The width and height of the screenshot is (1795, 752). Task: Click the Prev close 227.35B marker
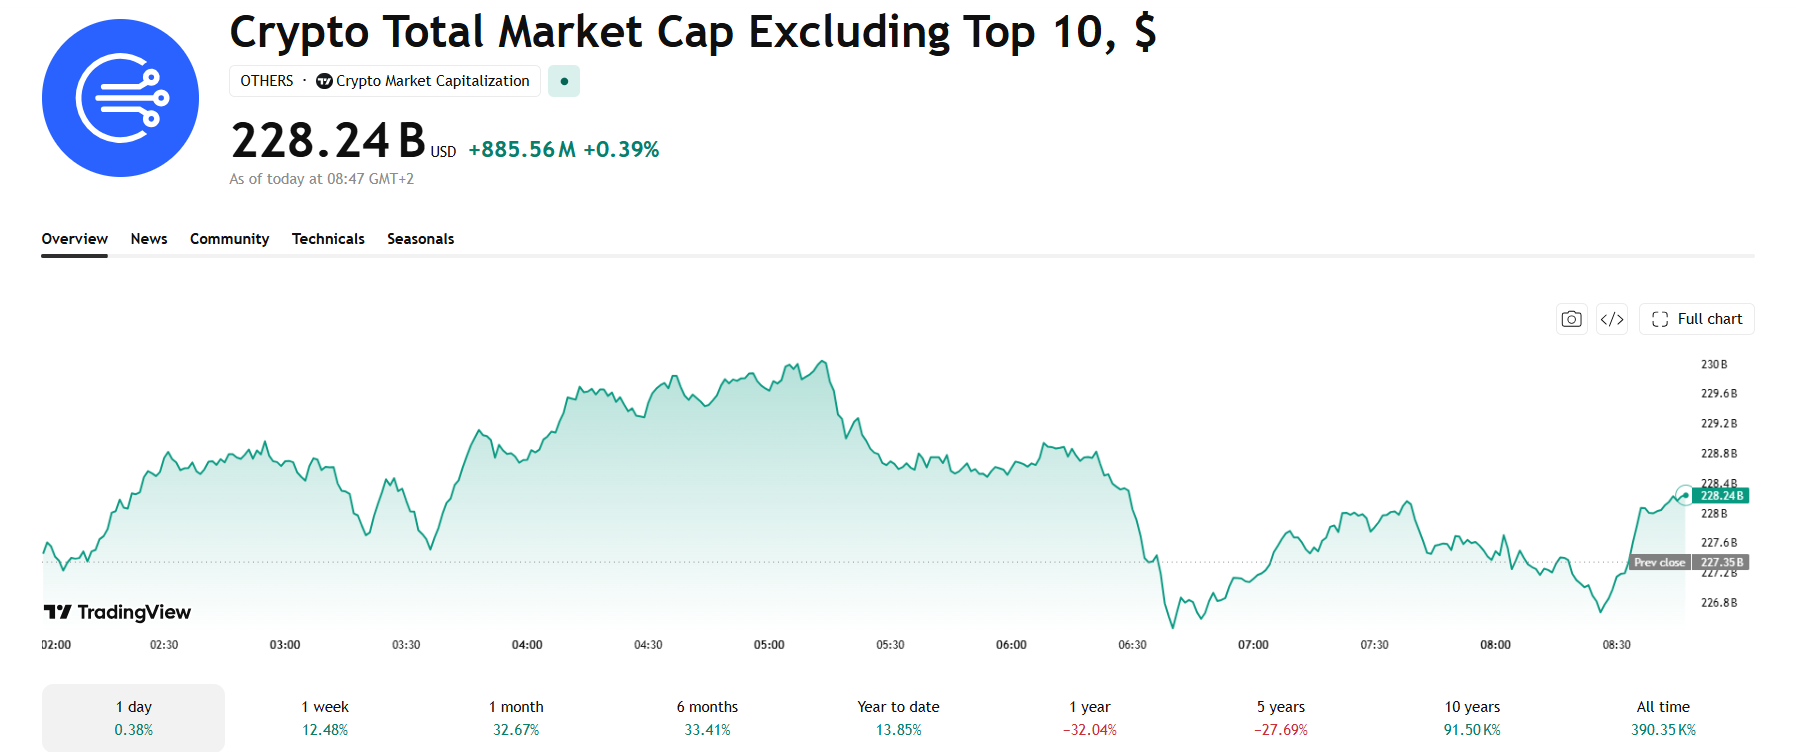(1690, 562)
